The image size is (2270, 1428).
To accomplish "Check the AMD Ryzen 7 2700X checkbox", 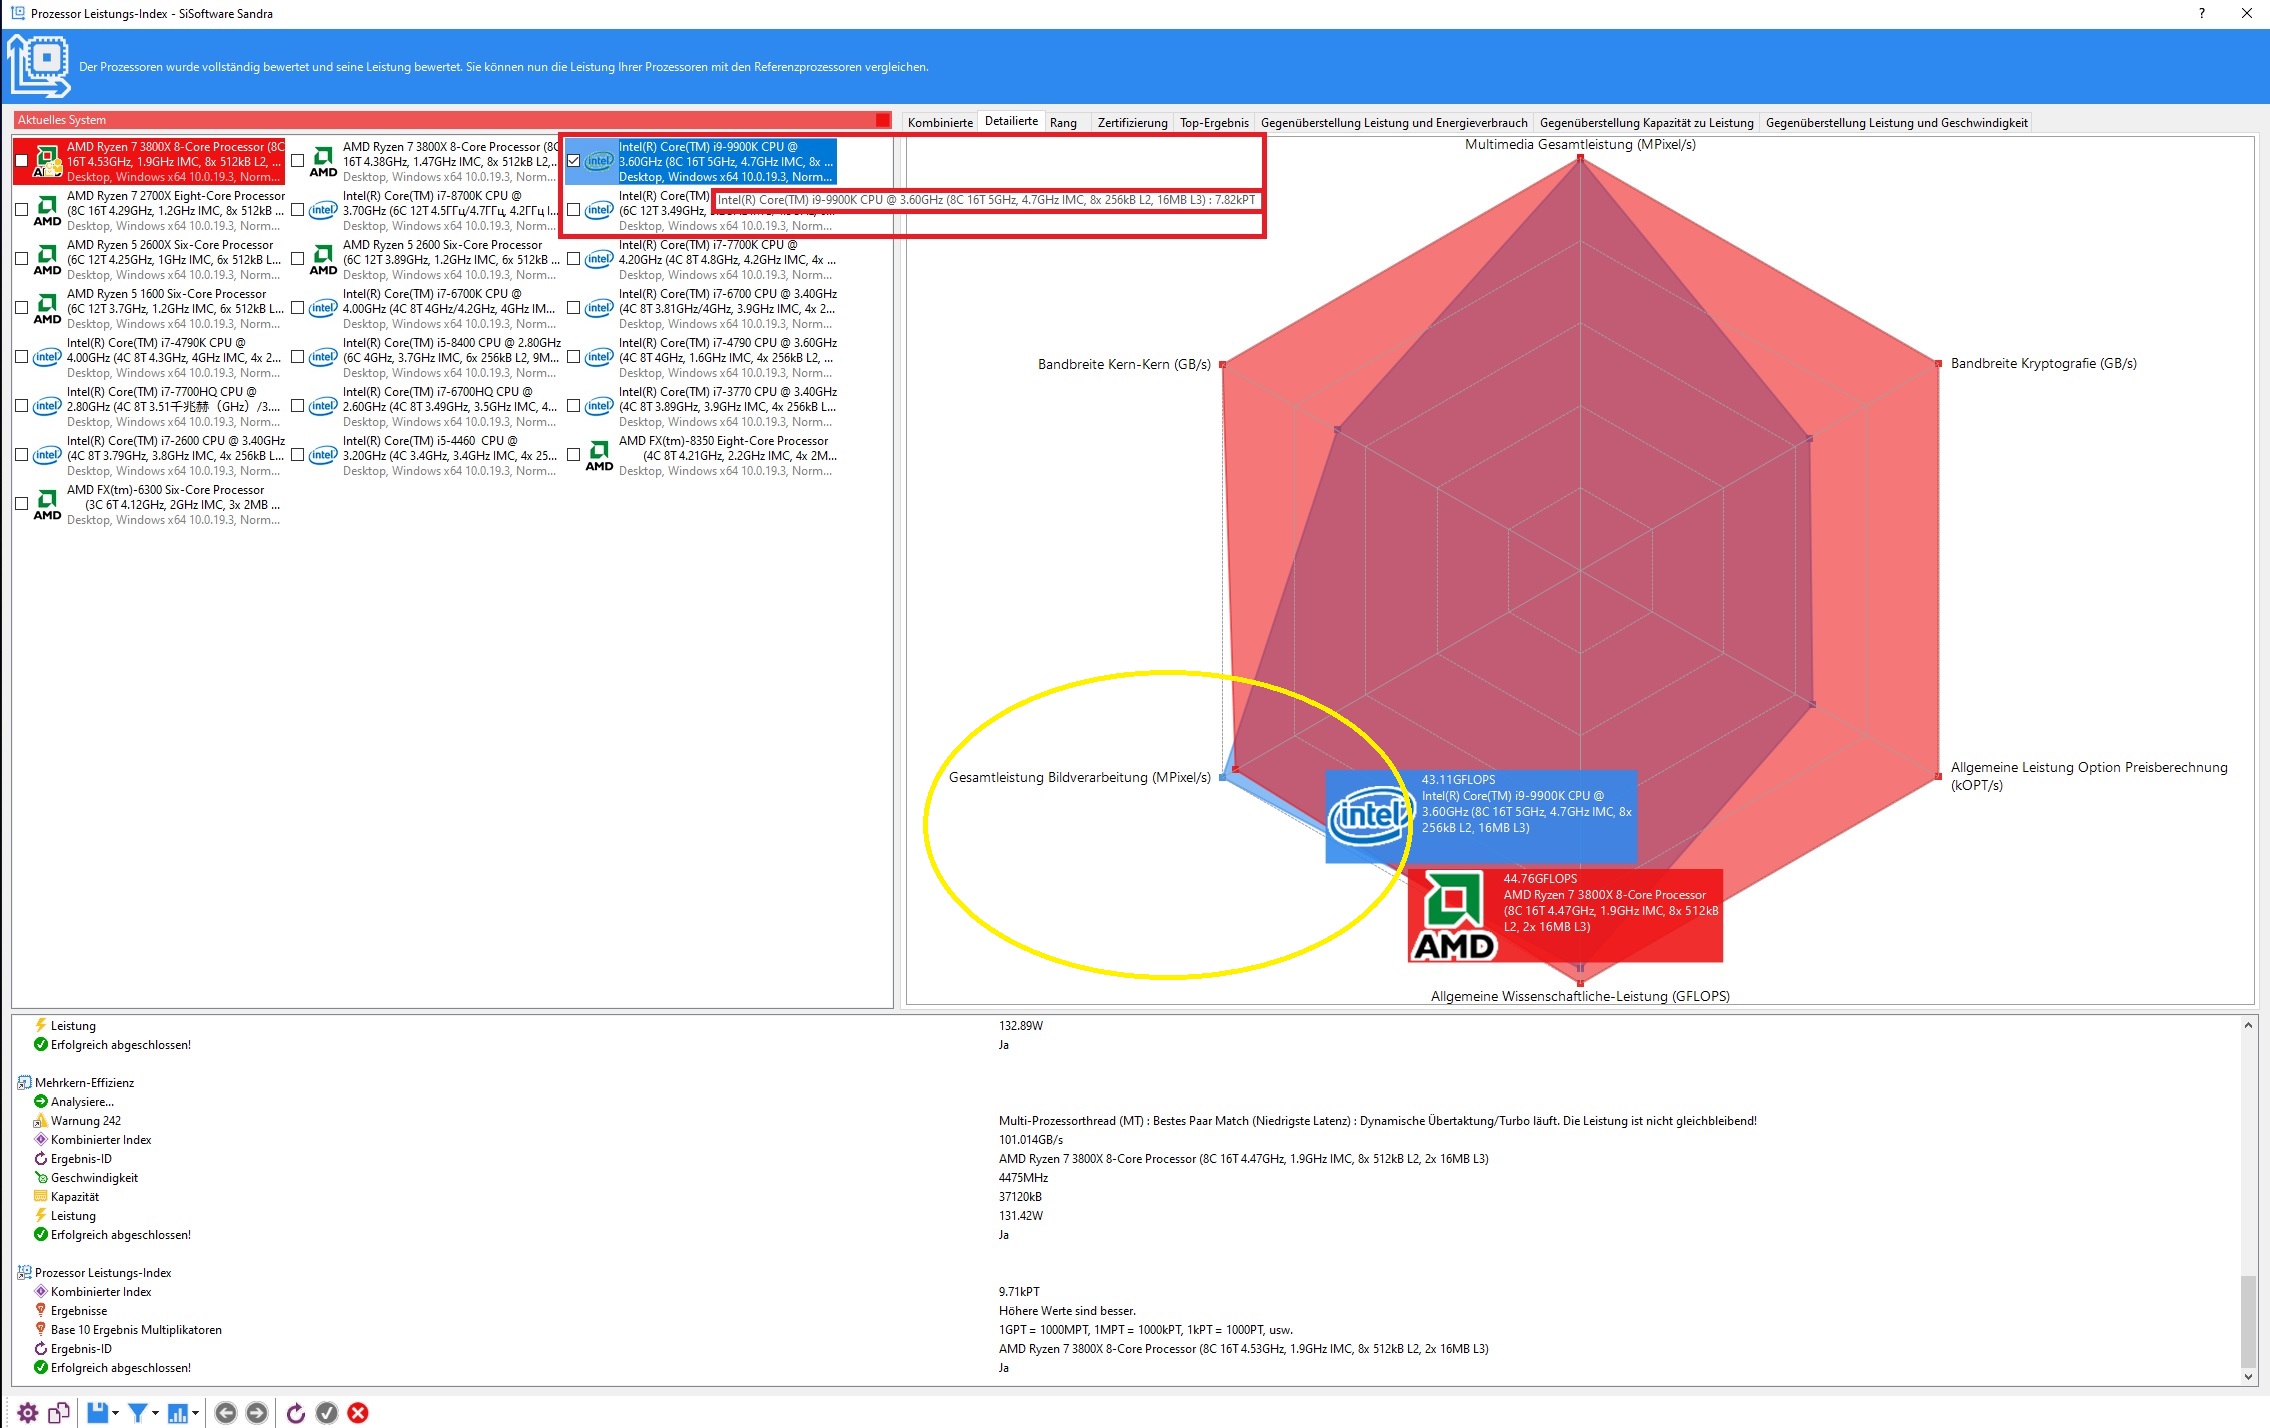I will [22, 210].
